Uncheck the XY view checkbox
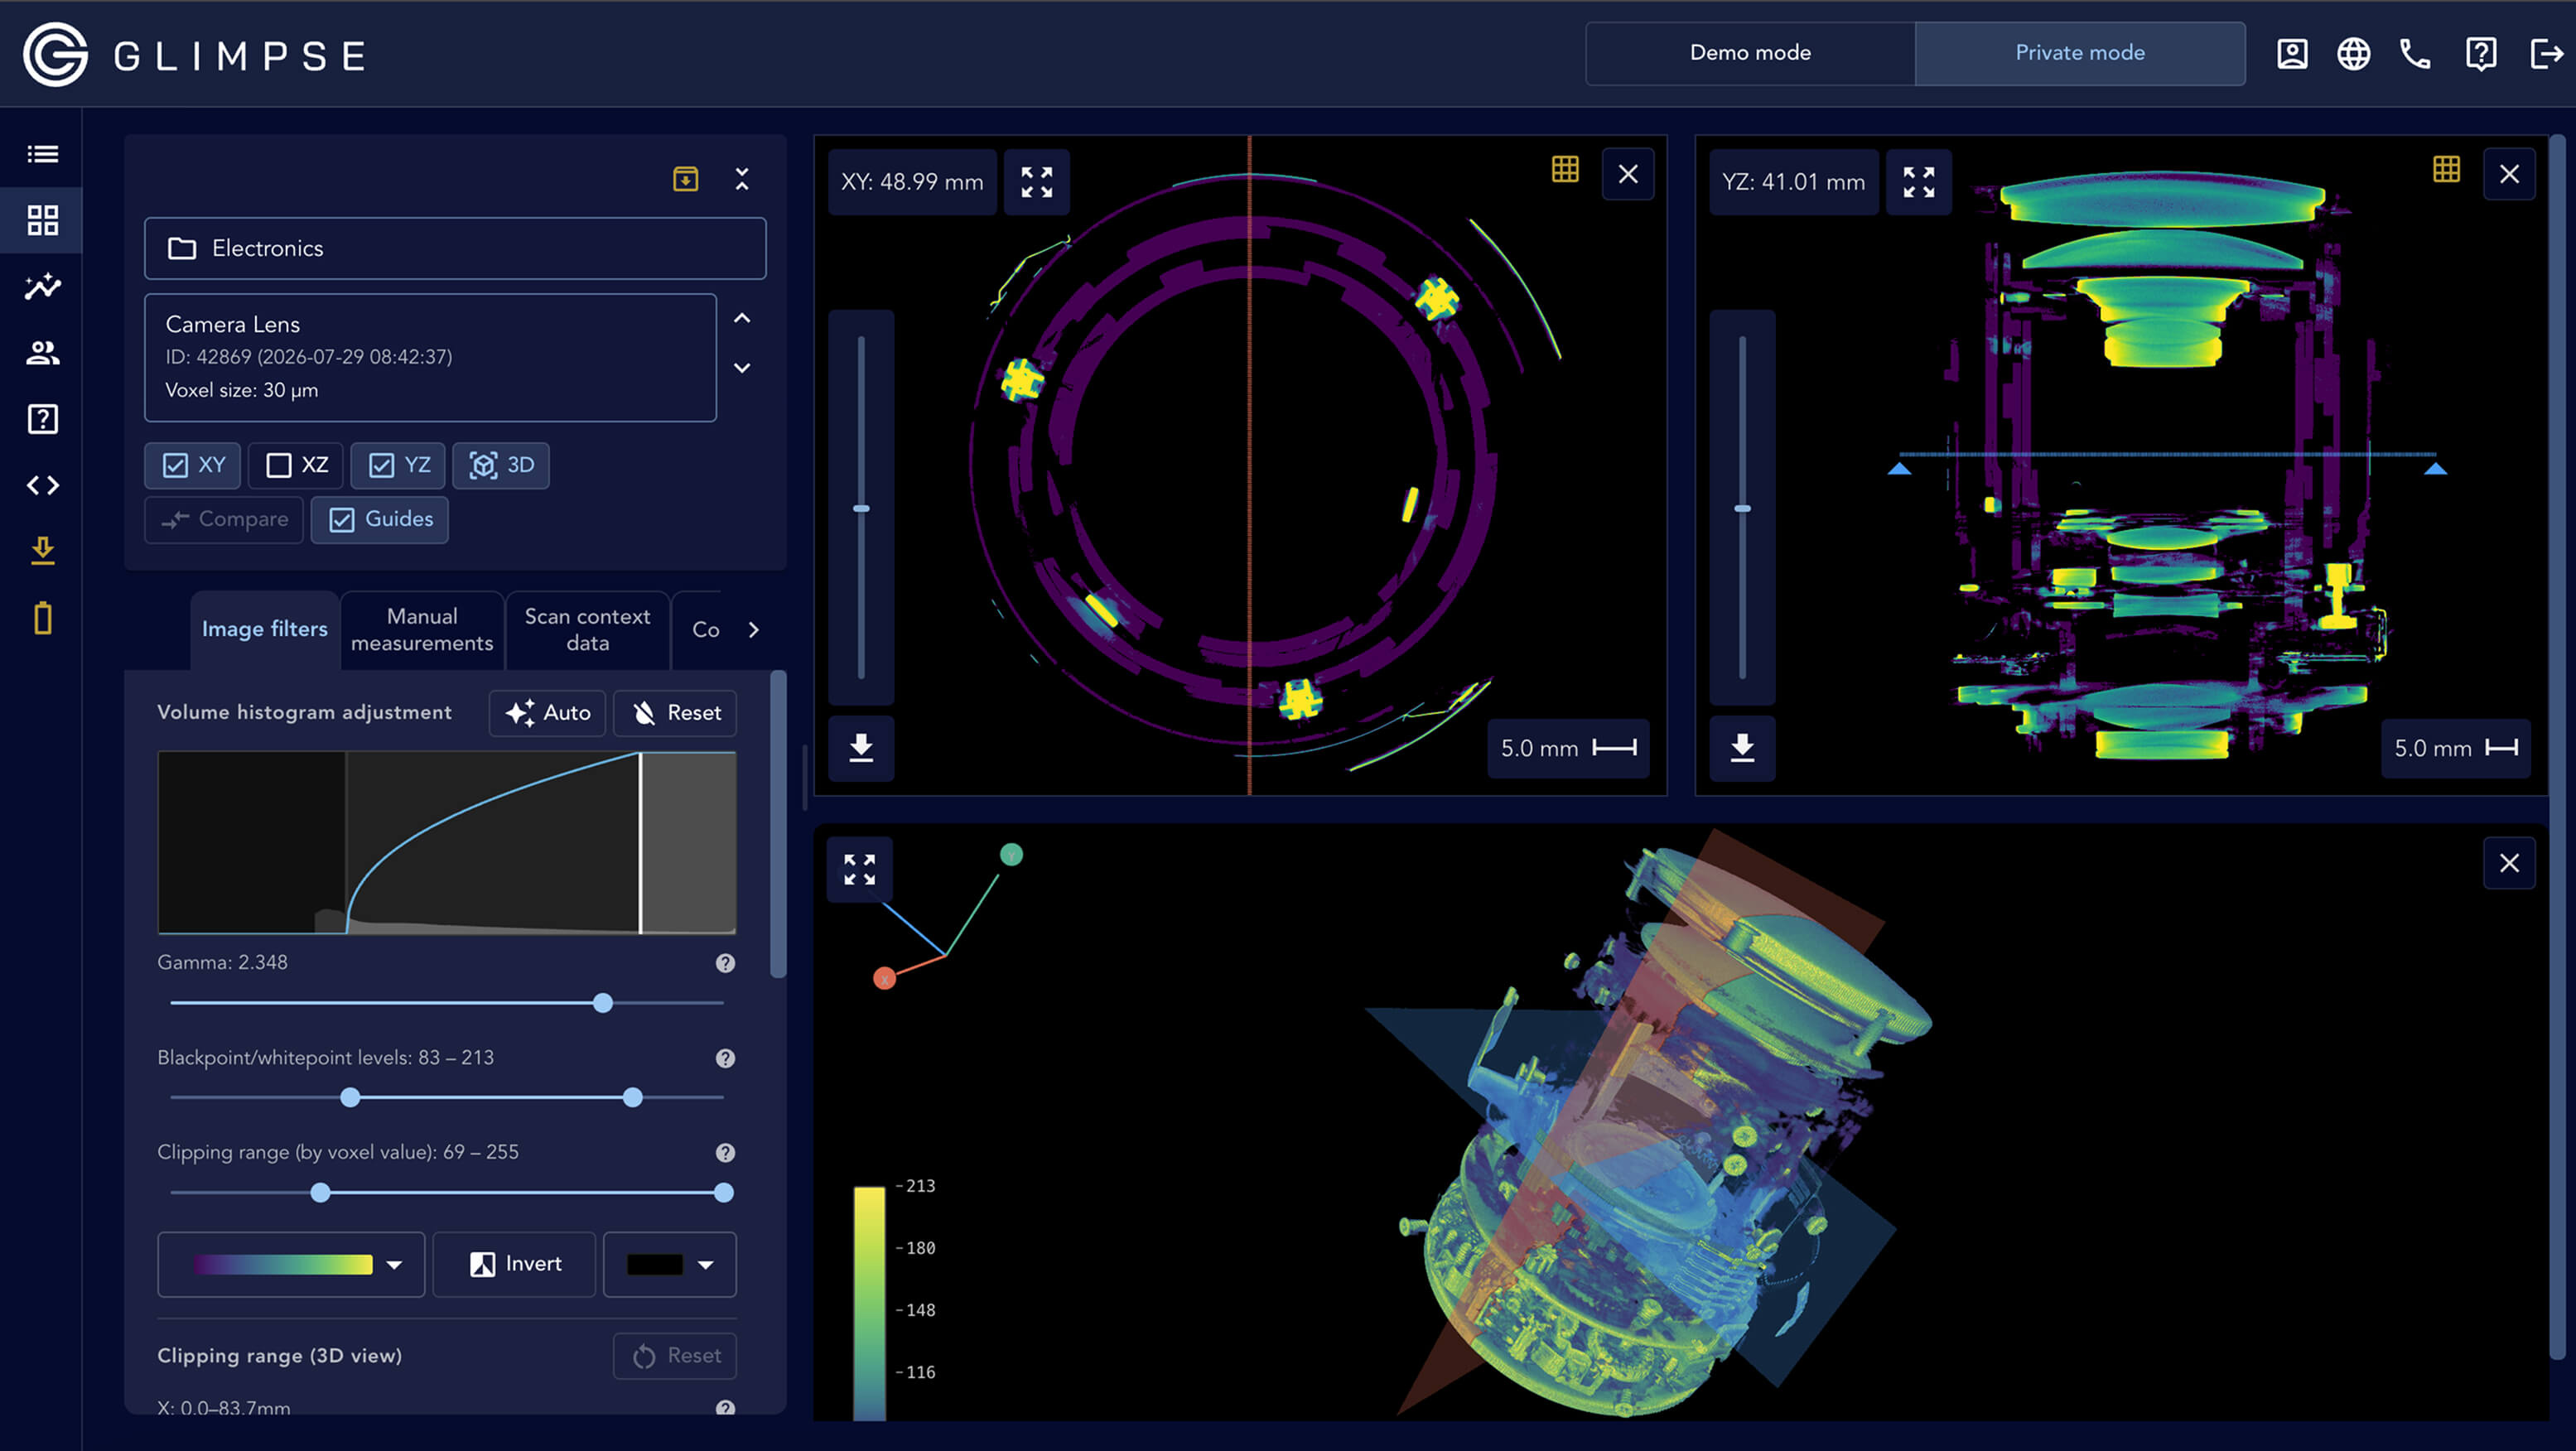 (x=192, y=465)
